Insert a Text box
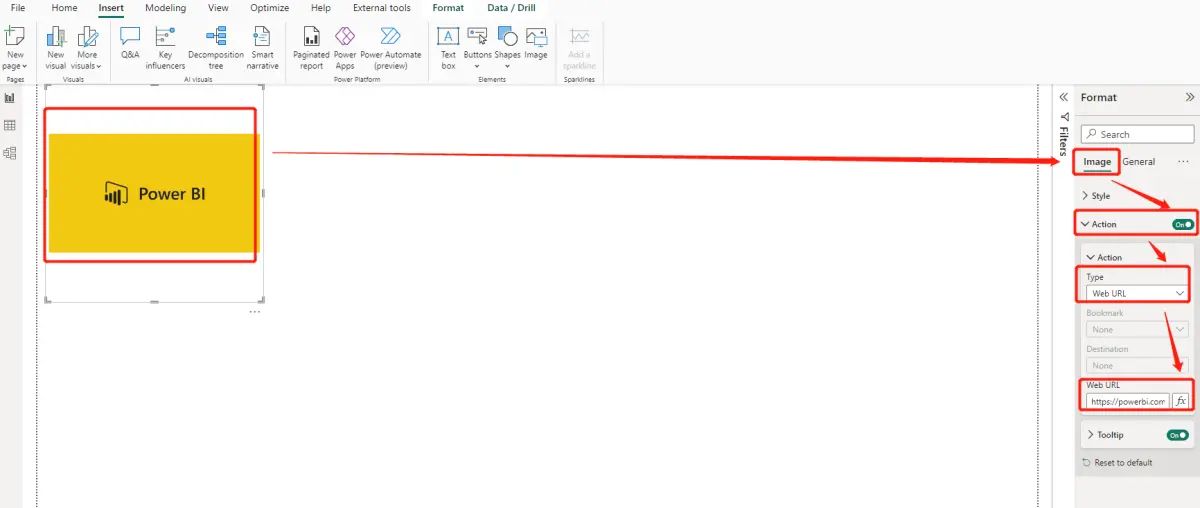Screen dimensions: 1200x508 [448, 47]
